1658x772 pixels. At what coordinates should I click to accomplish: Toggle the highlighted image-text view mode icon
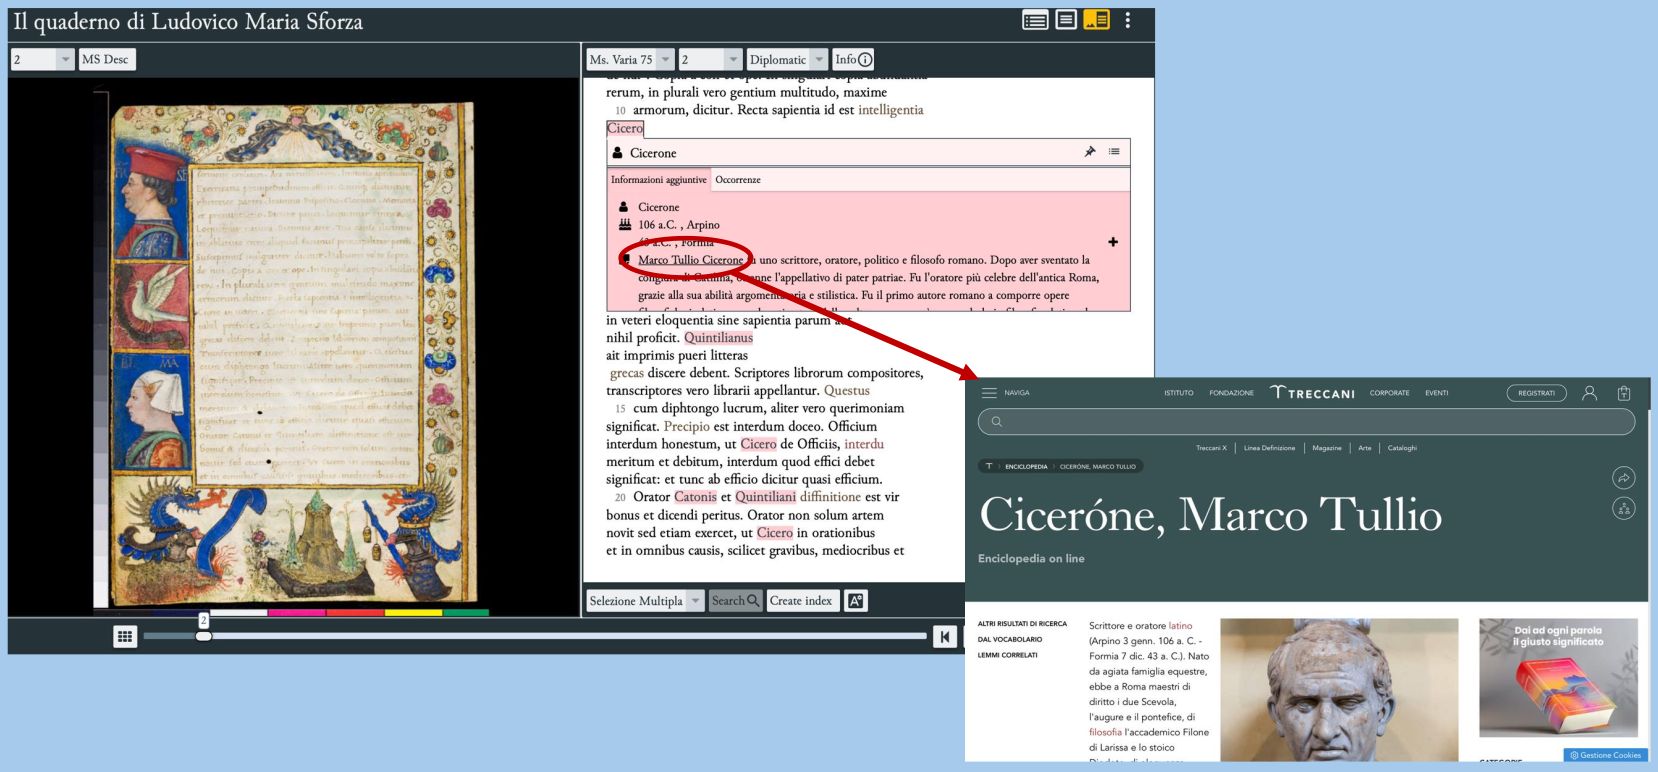[1097, 20]
